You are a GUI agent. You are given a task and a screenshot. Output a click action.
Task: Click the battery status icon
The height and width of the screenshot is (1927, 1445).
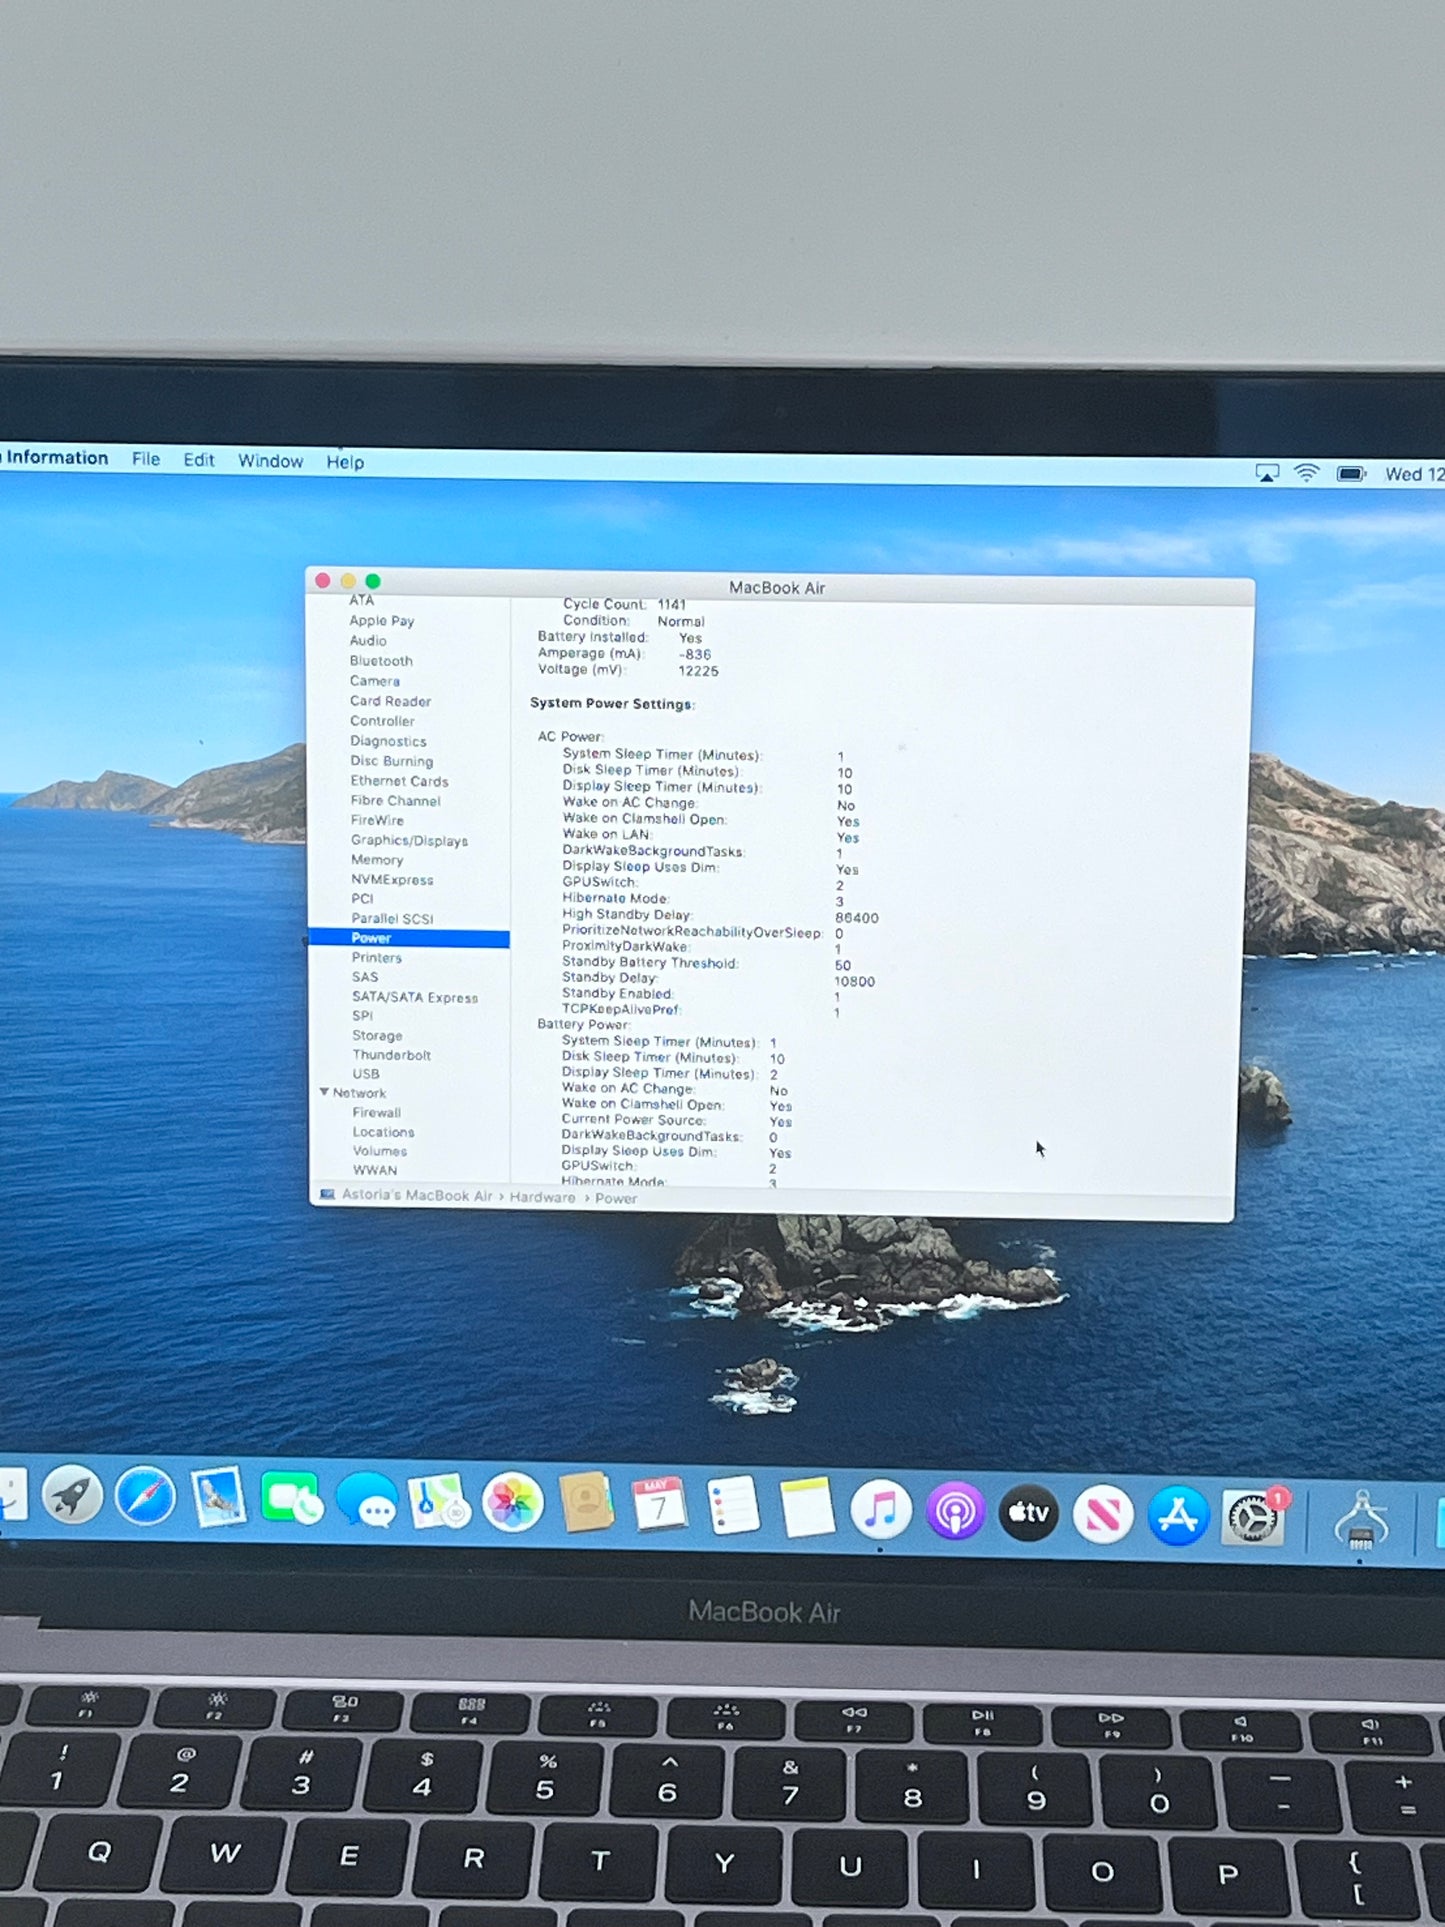point(1351,473)
